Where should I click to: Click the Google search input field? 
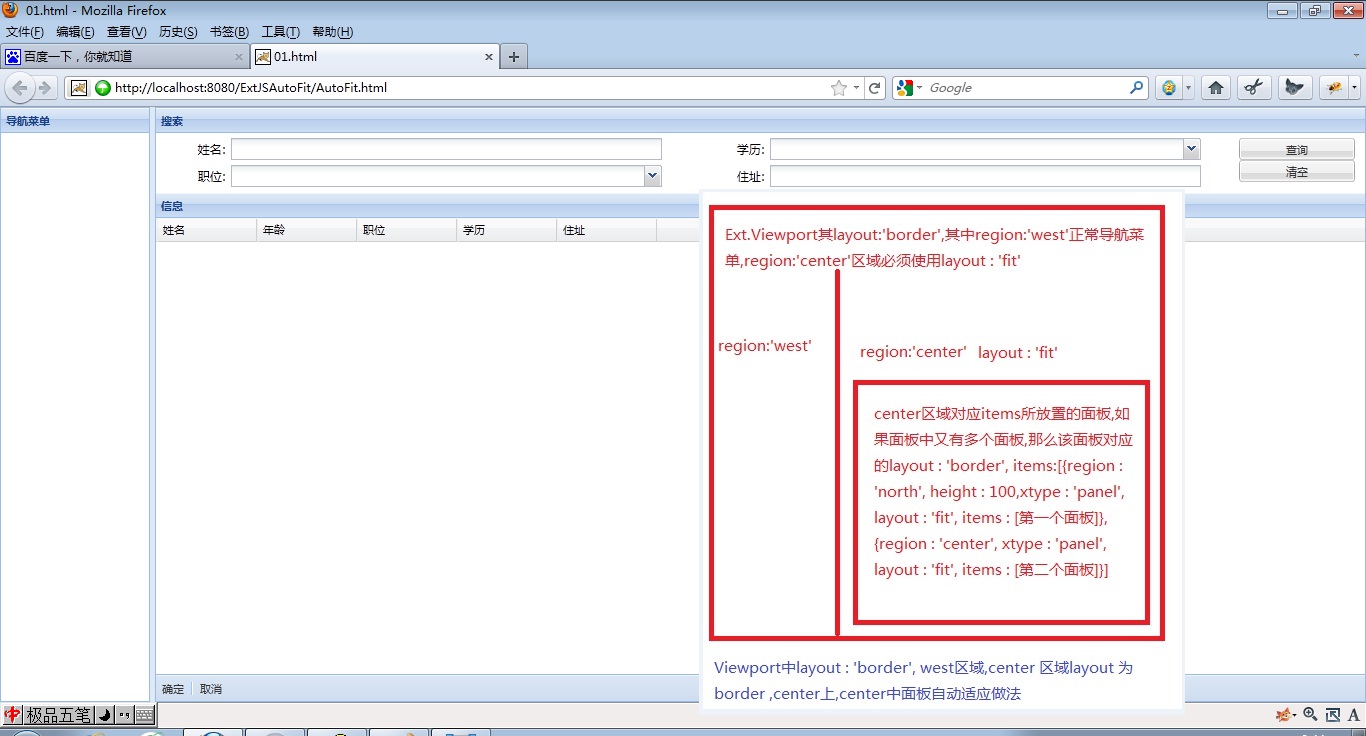tap(1027, 88)
